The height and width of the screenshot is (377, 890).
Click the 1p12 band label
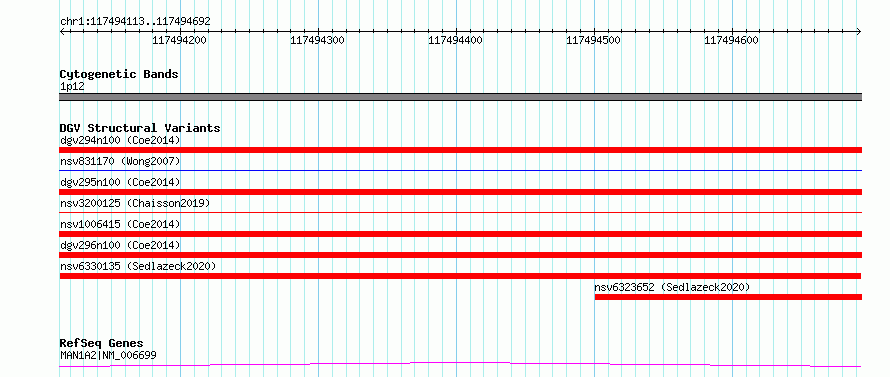[x=72, y=87]
